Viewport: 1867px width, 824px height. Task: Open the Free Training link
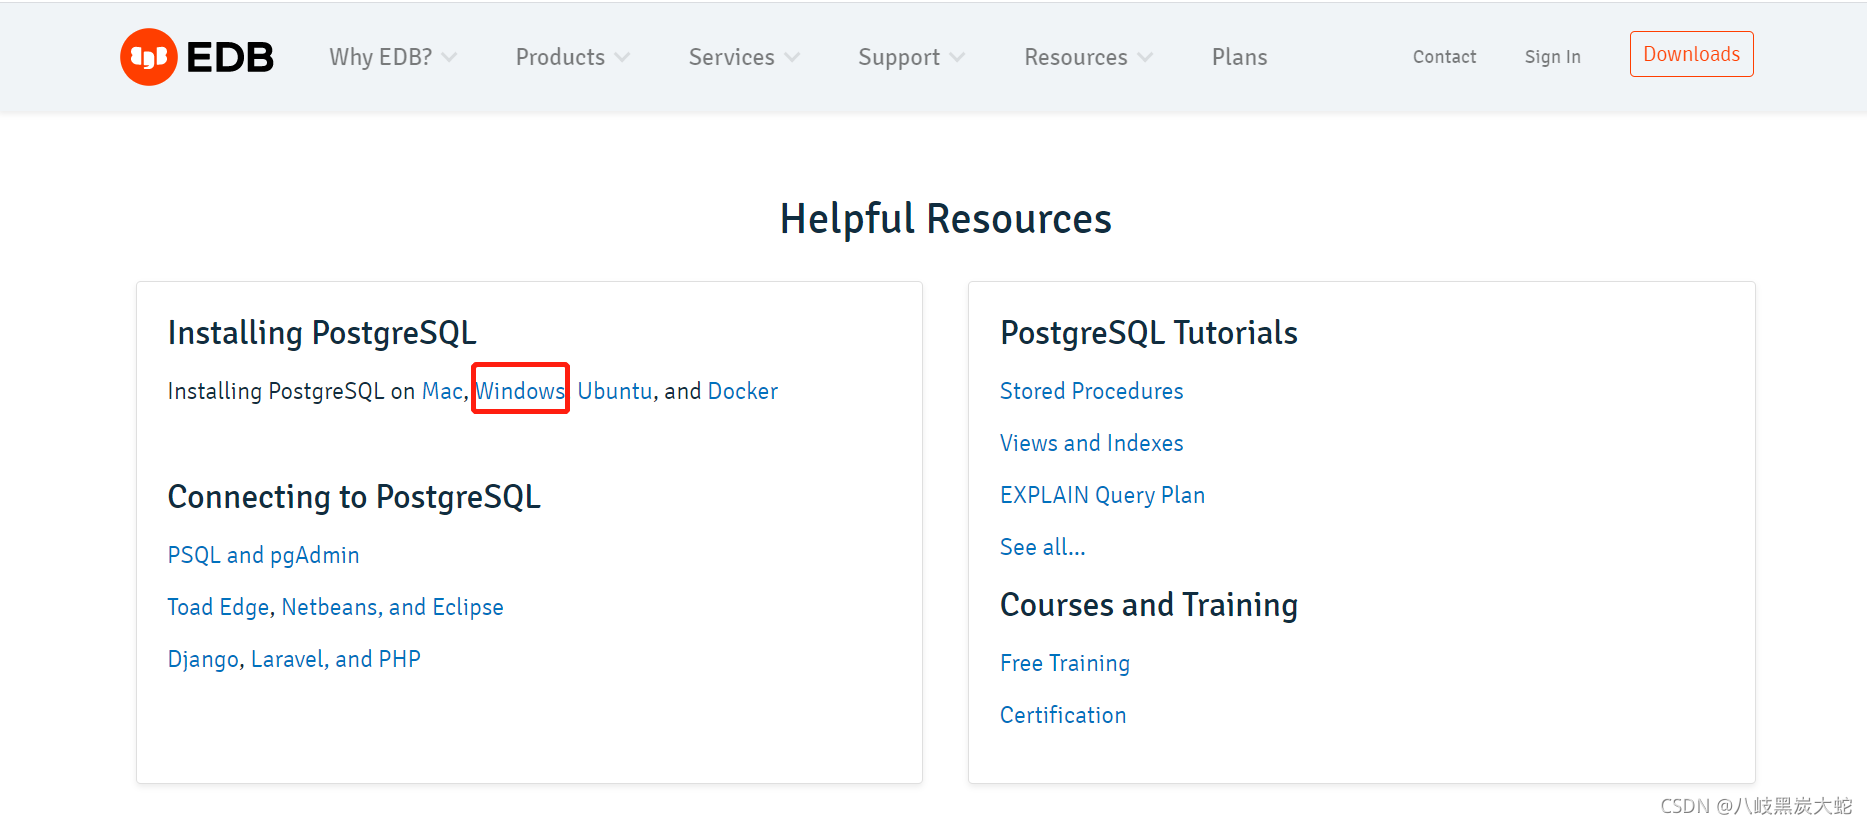pyautogui.click(x=1065, y=663)
